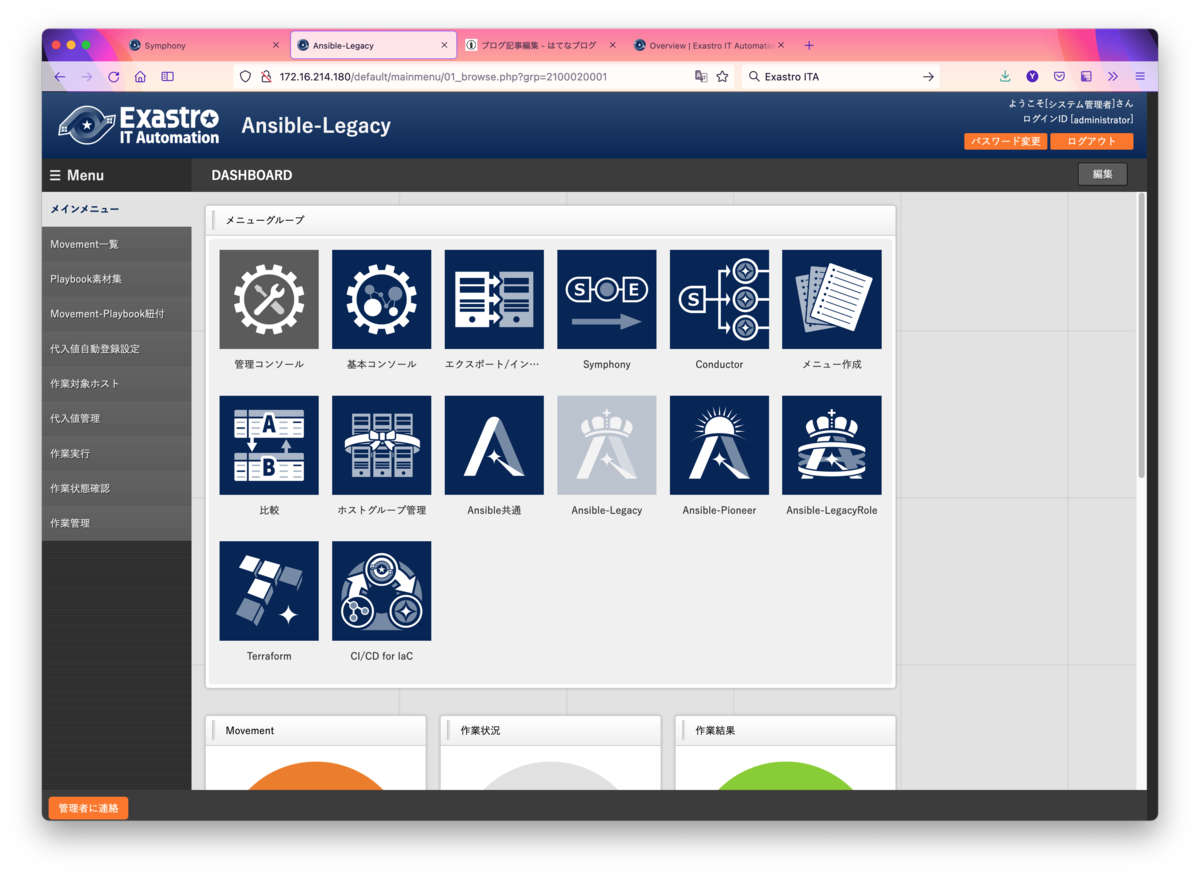Image resolution: width=1200 pixels, height=876 pixels.
Task: Open 代入値自動登録設定 in sidebar
Action: (x=116, y=349)
